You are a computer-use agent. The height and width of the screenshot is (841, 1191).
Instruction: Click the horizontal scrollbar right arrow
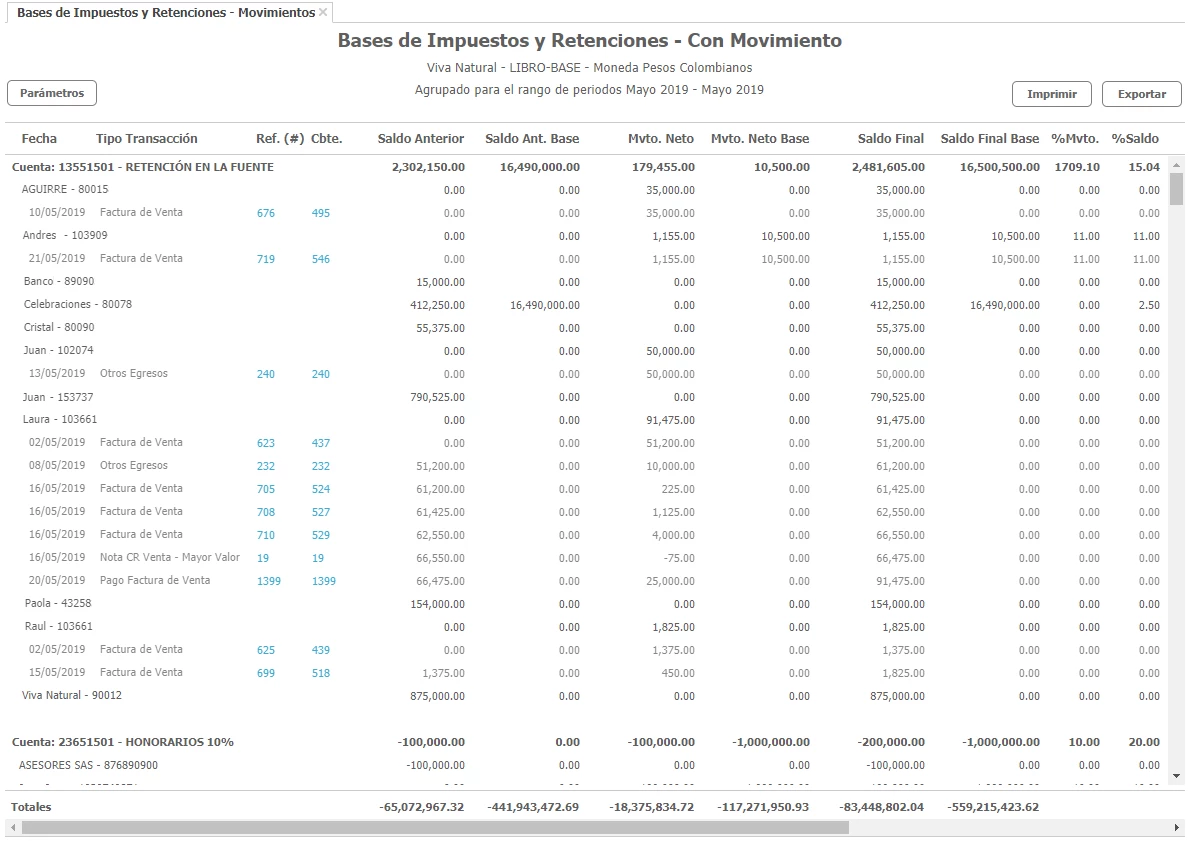1176,828
